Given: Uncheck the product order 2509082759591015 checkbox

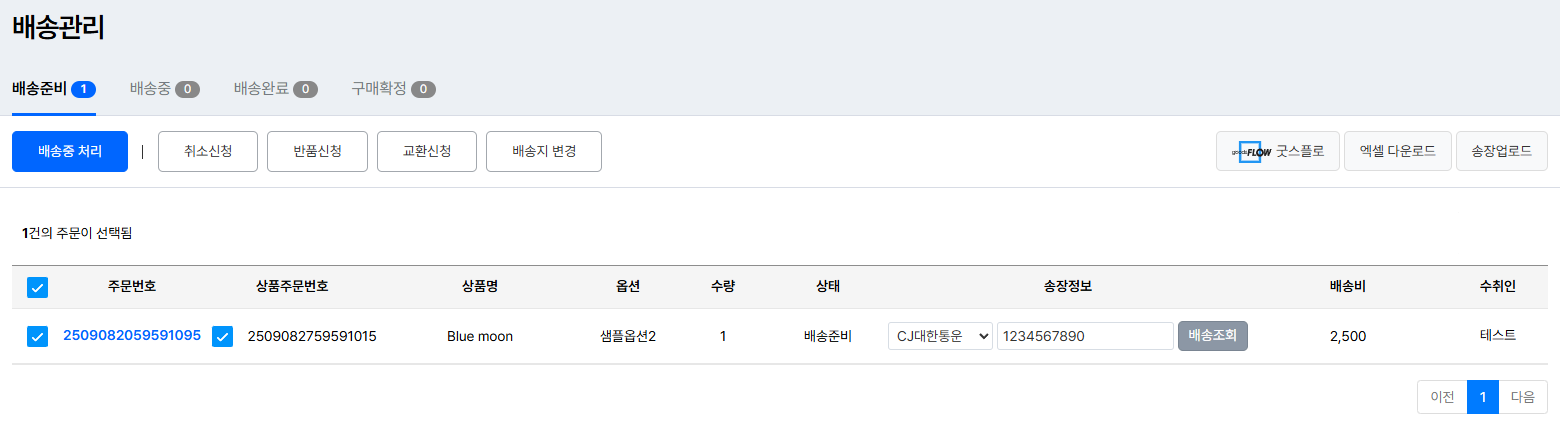Looking at the screenshot, I should 223,337.
